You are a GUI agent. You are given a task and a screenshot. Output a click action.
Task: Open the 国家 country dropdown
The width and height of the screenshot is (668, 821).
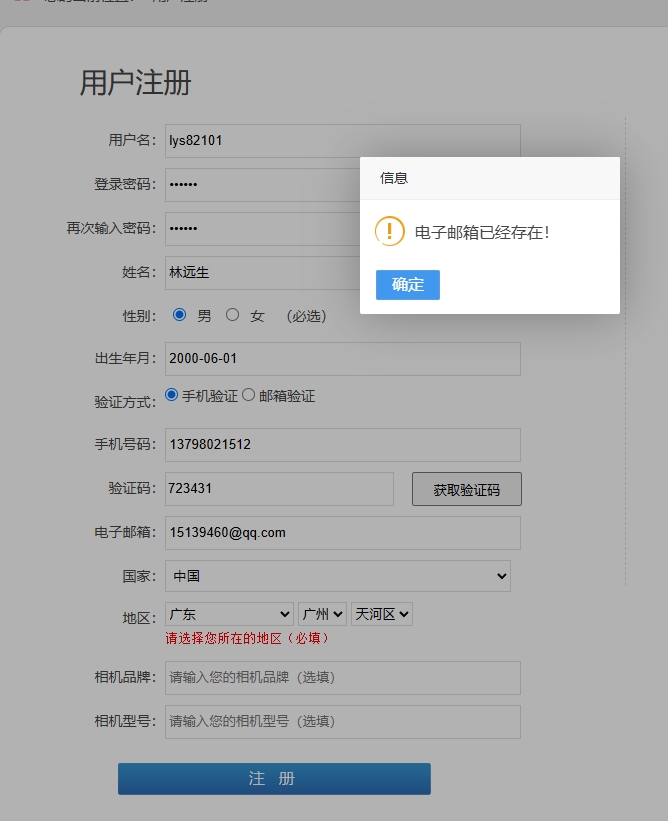[337, 576]
